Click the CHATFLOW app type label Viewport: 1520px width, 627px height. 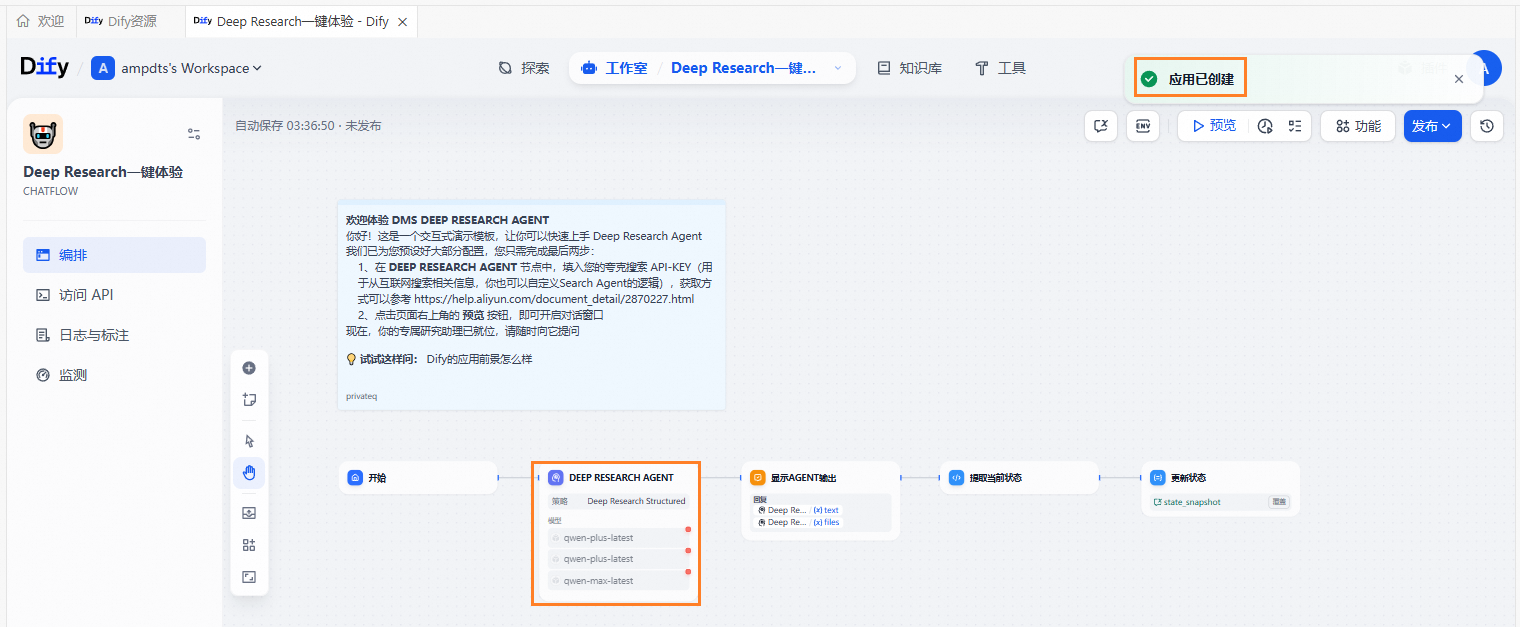point(50,191)
